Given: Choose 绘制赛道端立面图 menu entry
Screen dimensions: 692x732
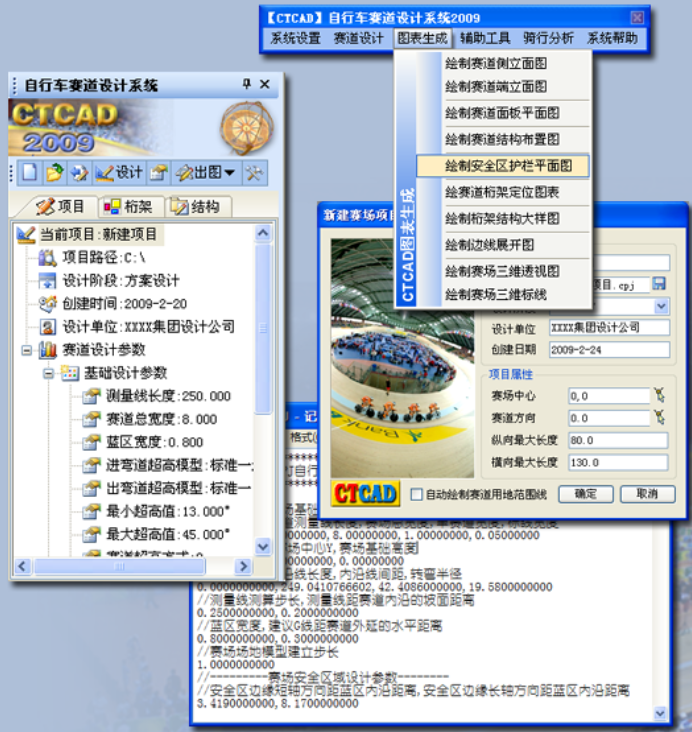Looking at the screenshot, I should [x=502, y=87].
